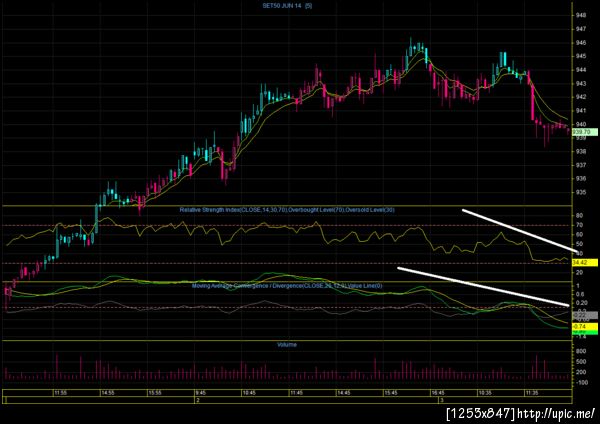The image size is (600, 424).
Task: Click the day 1 segment in date bar
Action: click(x=99, y=400)
